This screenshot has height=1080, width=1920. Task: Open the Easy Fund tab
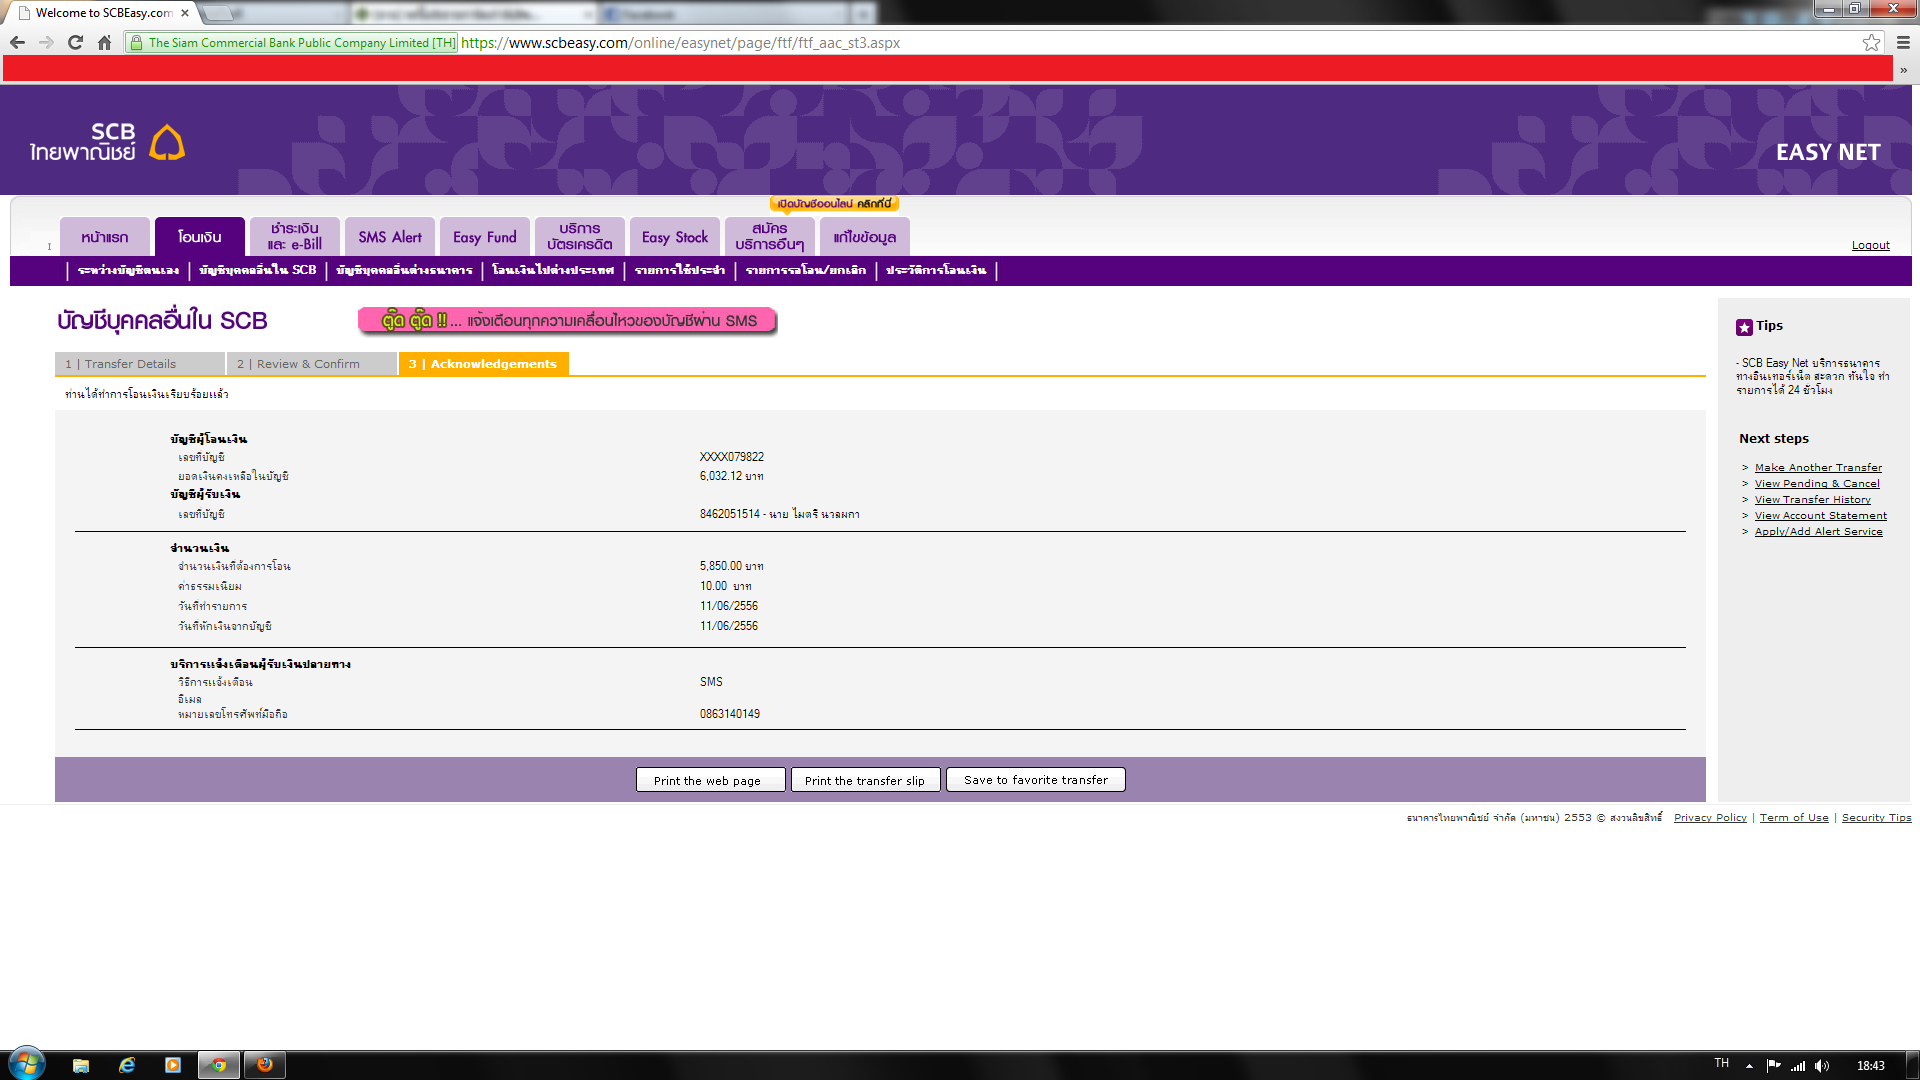pos(485,237)
